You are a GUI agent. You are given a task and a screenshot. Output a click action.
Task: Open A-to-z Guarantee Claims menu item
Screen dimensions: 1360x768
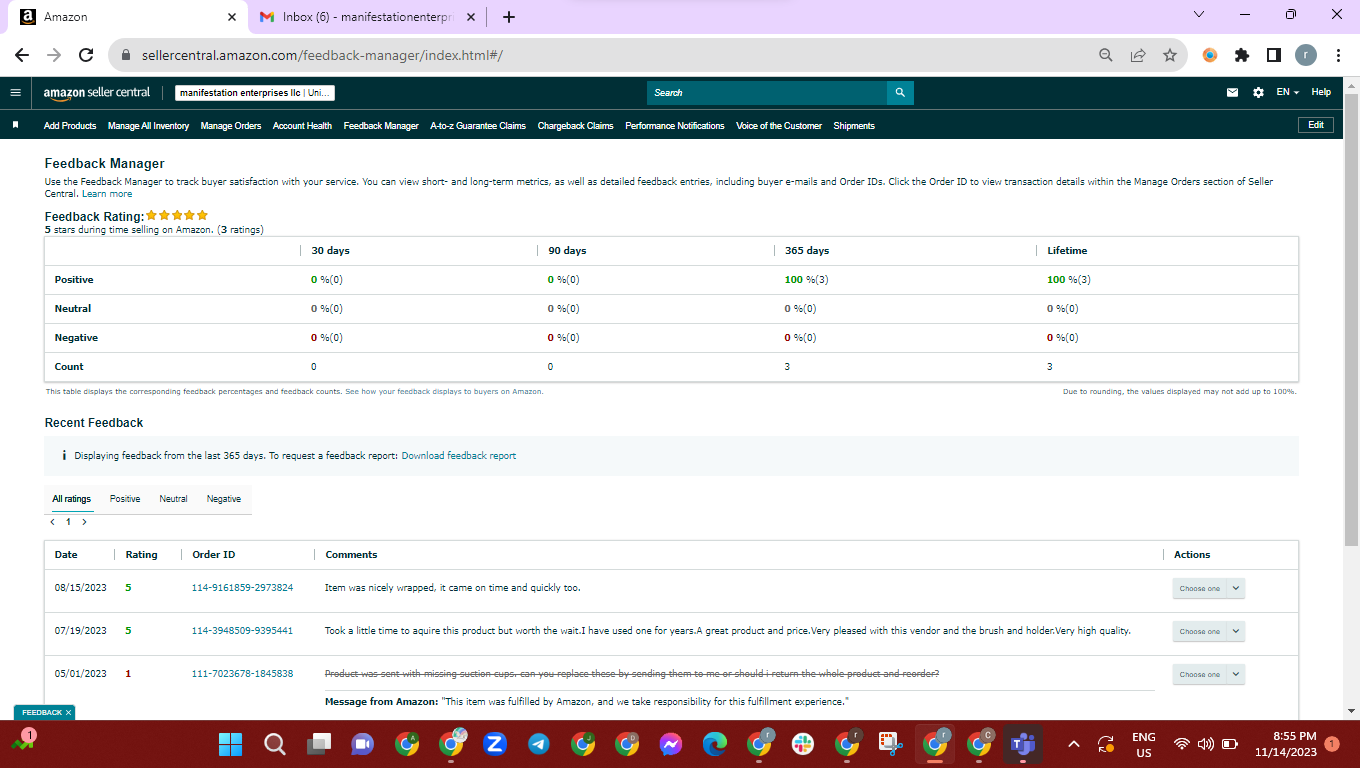478,126
